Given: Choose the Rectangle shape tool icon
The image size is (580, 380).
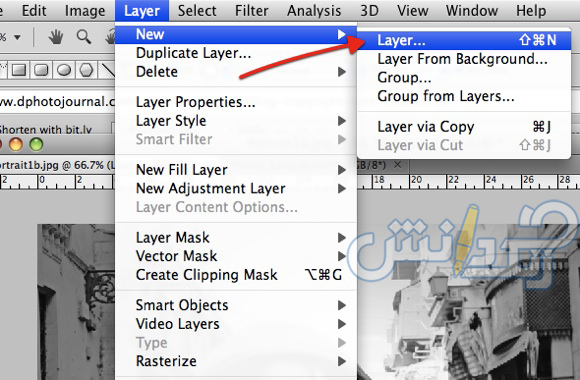Looking at the screenshot, I should [18, 70].
